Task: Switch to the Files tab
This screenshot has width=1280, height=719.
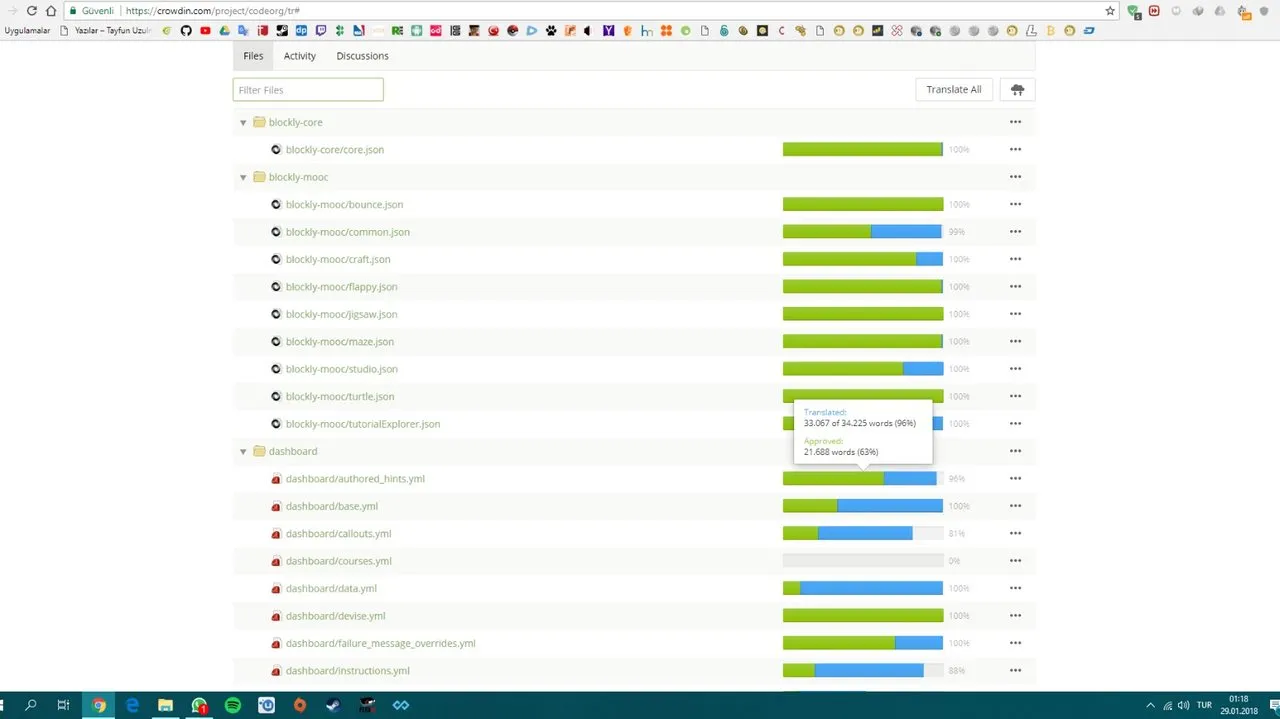Action: pos(253,56)
